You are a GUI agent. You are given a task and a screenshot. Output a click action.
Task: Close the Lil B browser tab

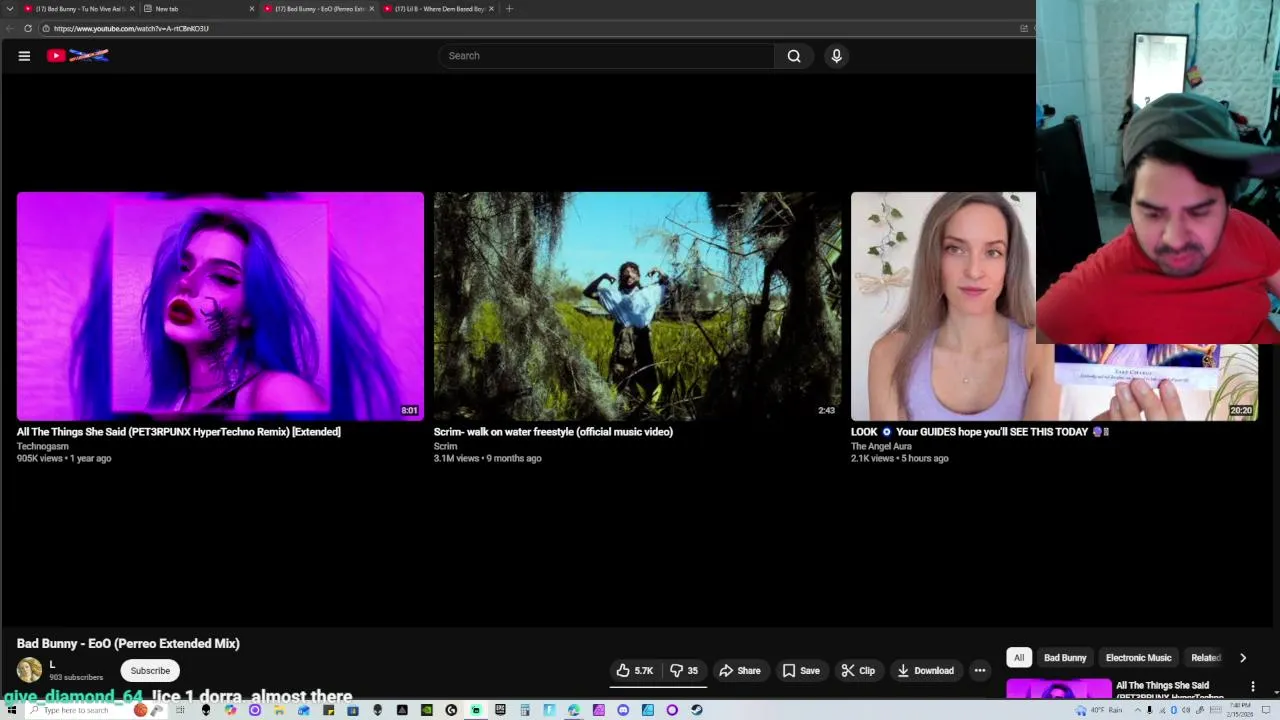pyautogui.click(x=491, y=9)
